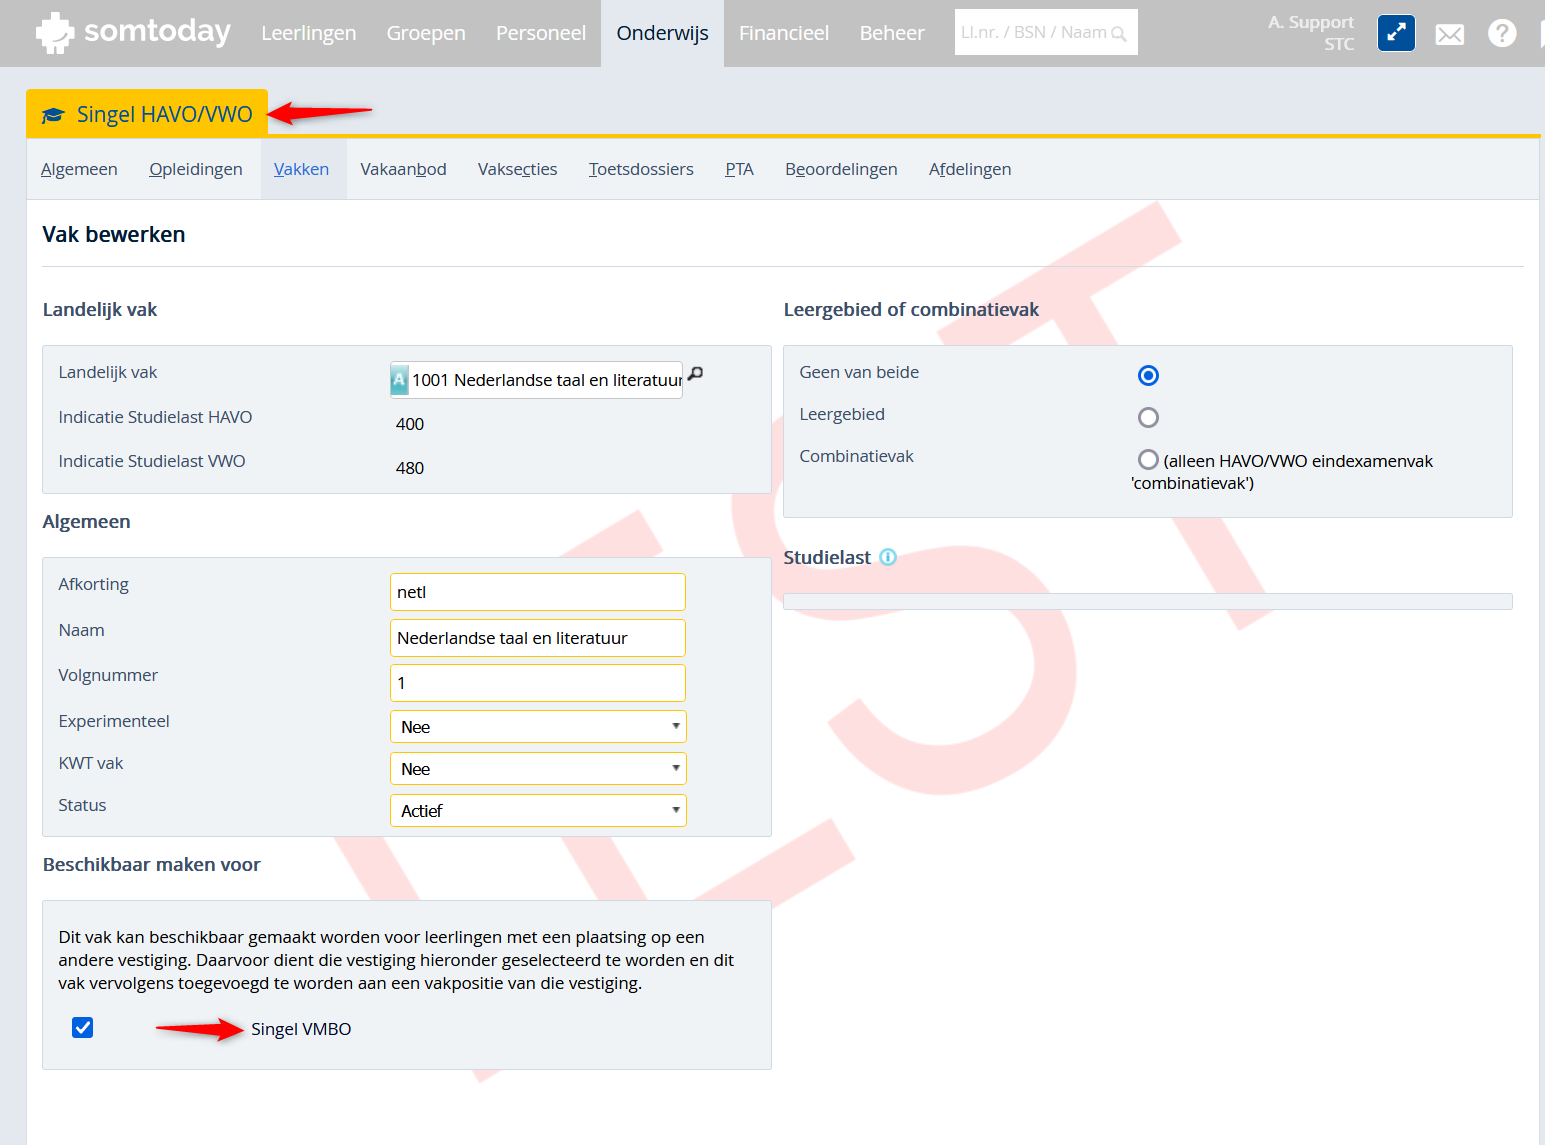Click the Studielast info icon
The image size is (1545, 1145).
pos(888,557)
